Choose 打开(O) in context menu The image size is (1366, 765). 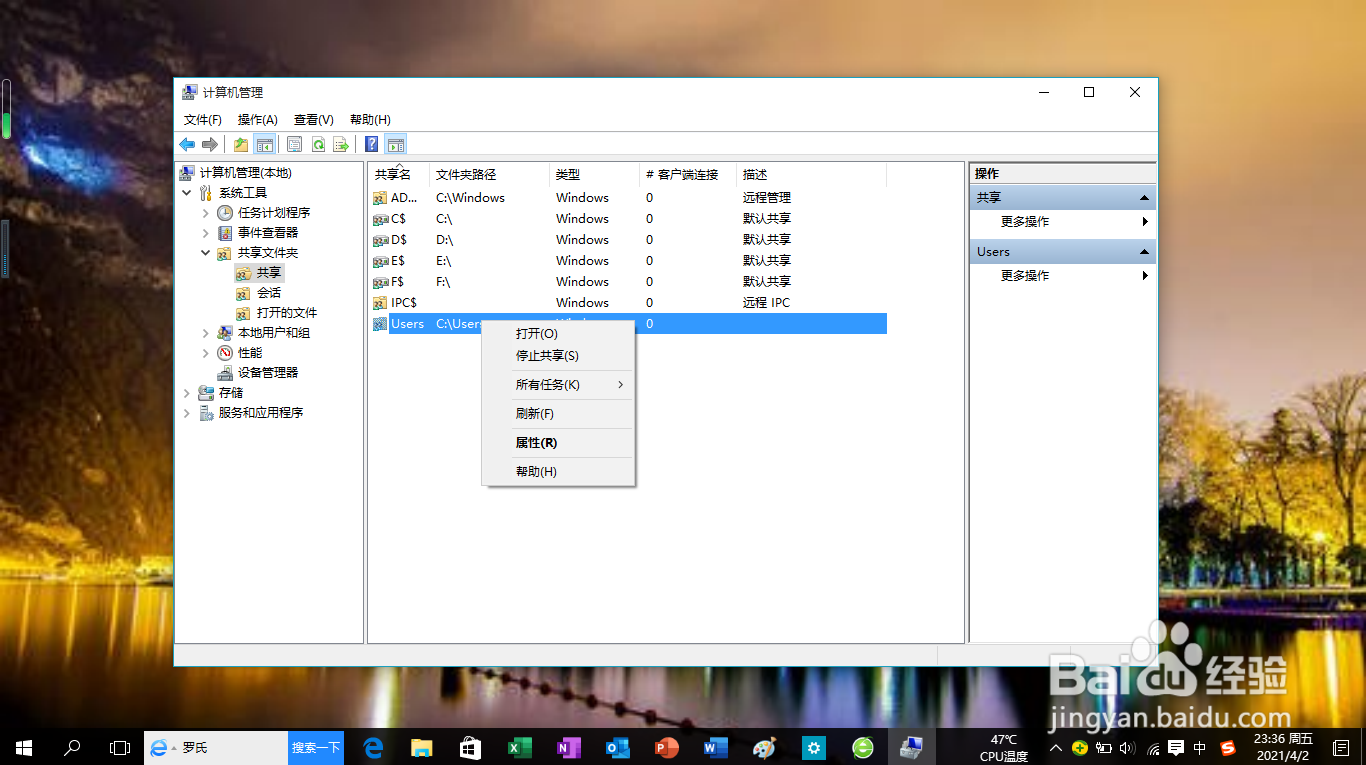[558, 334]
